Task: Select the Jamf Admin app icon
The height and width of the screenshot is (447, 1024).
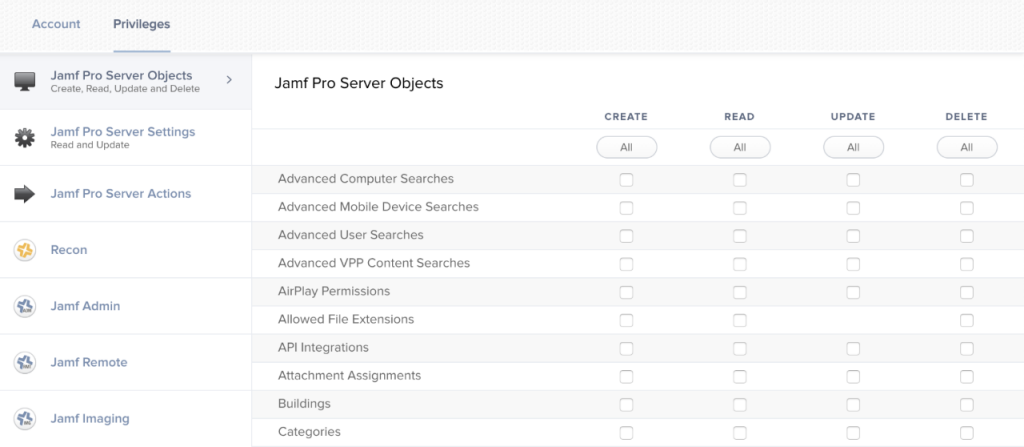Action: coord(25,306)
